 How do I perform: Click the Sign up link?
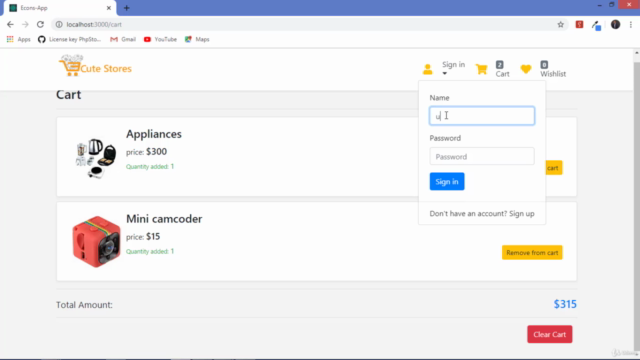[522, 213]
